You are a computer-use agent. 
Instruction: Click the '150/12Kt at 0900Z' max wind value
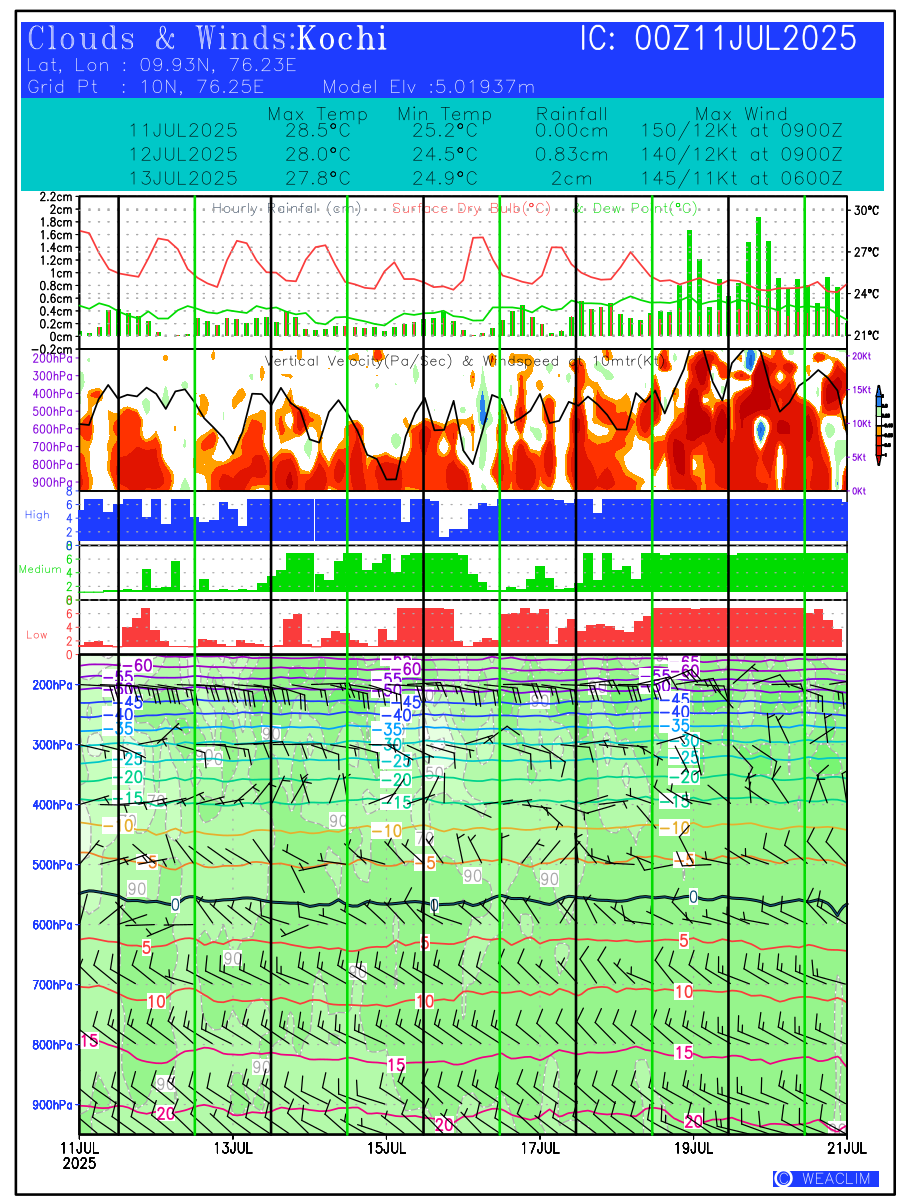pos(741,131)
